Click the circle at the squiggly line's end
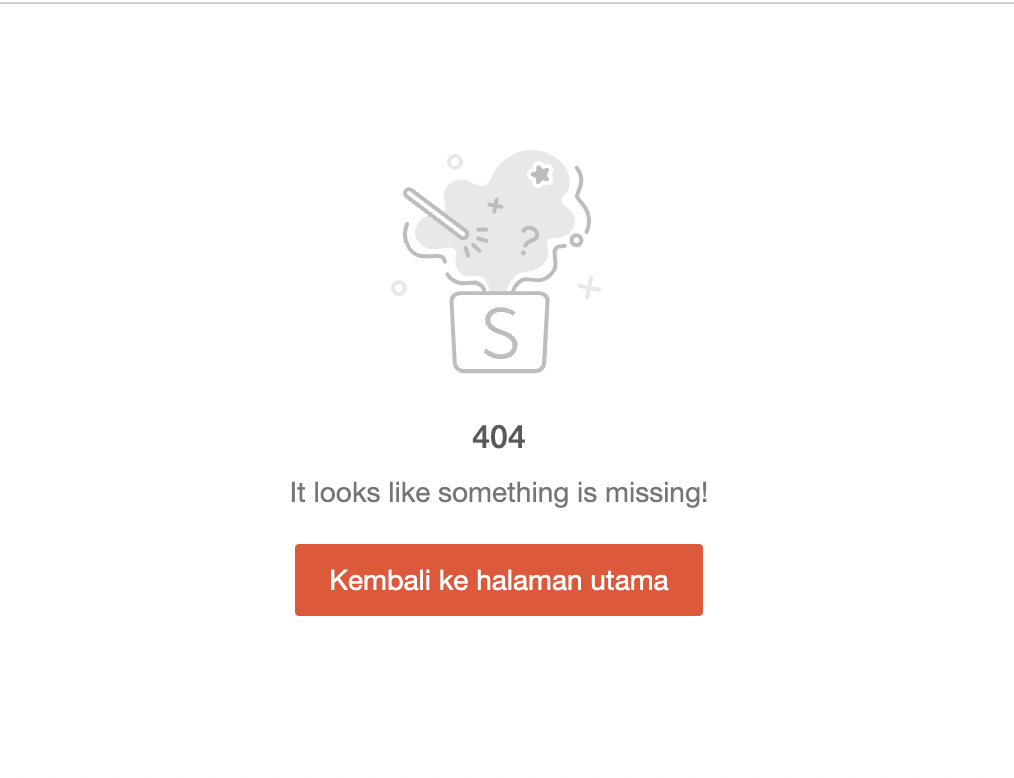Image resolution: width=1014 pixels, height=778 pixels. tap(576, 241)
